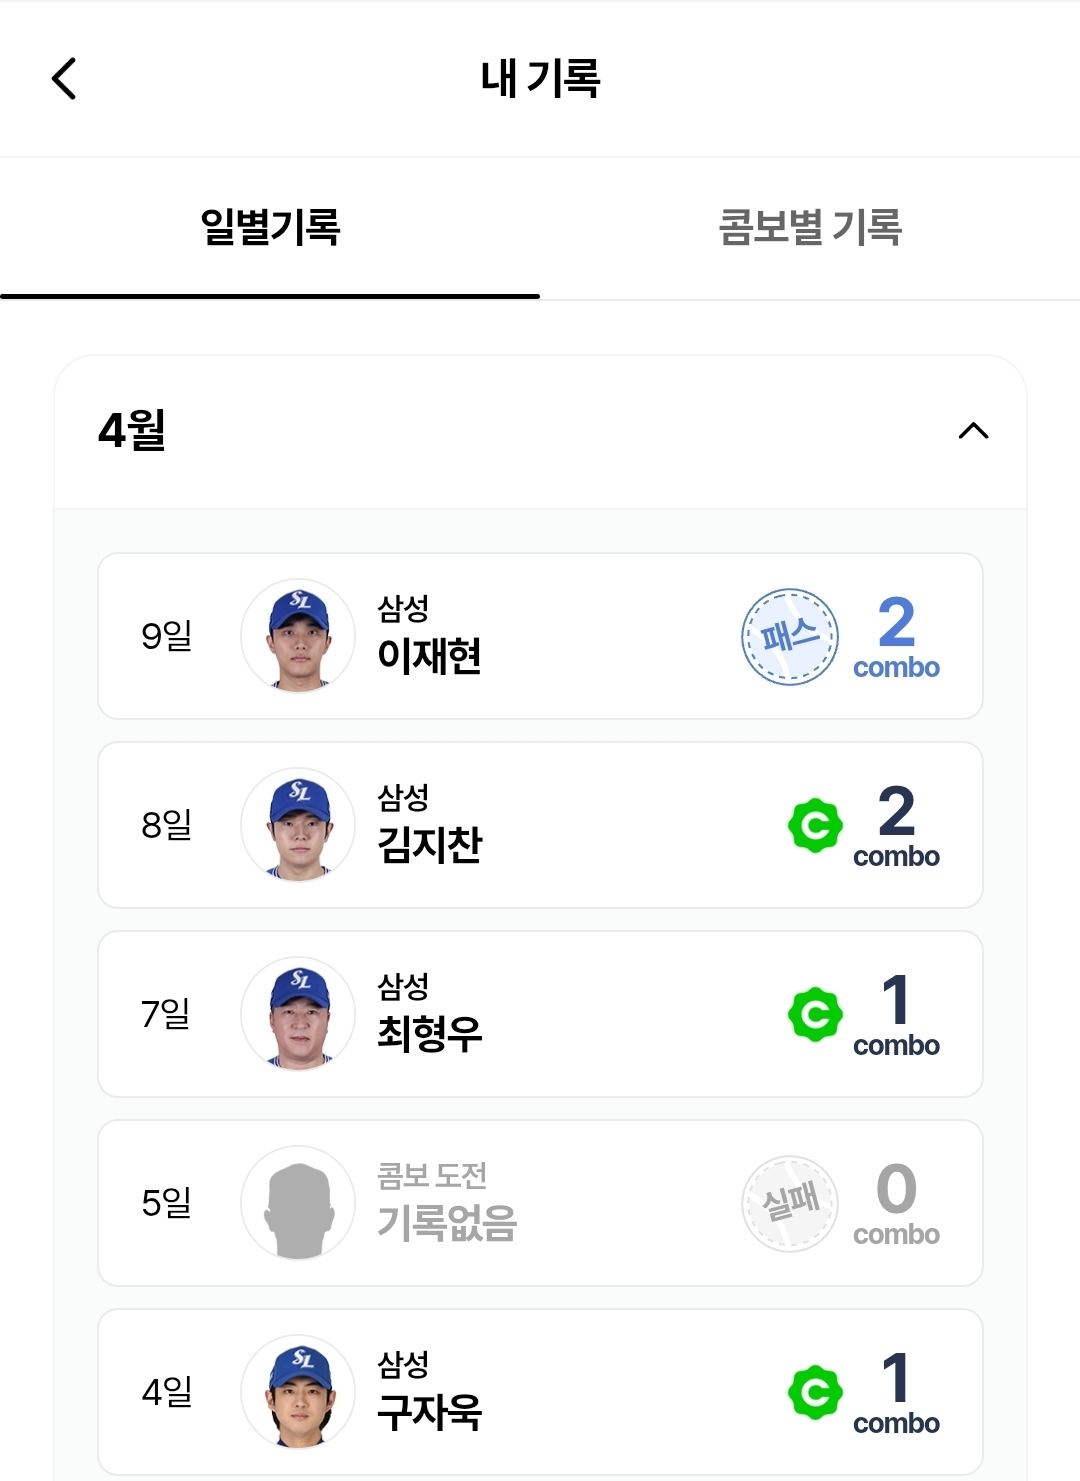Select the 김지찬 player name
Viewport: 1080px width, 1481px height.
[x=430, y=845]
